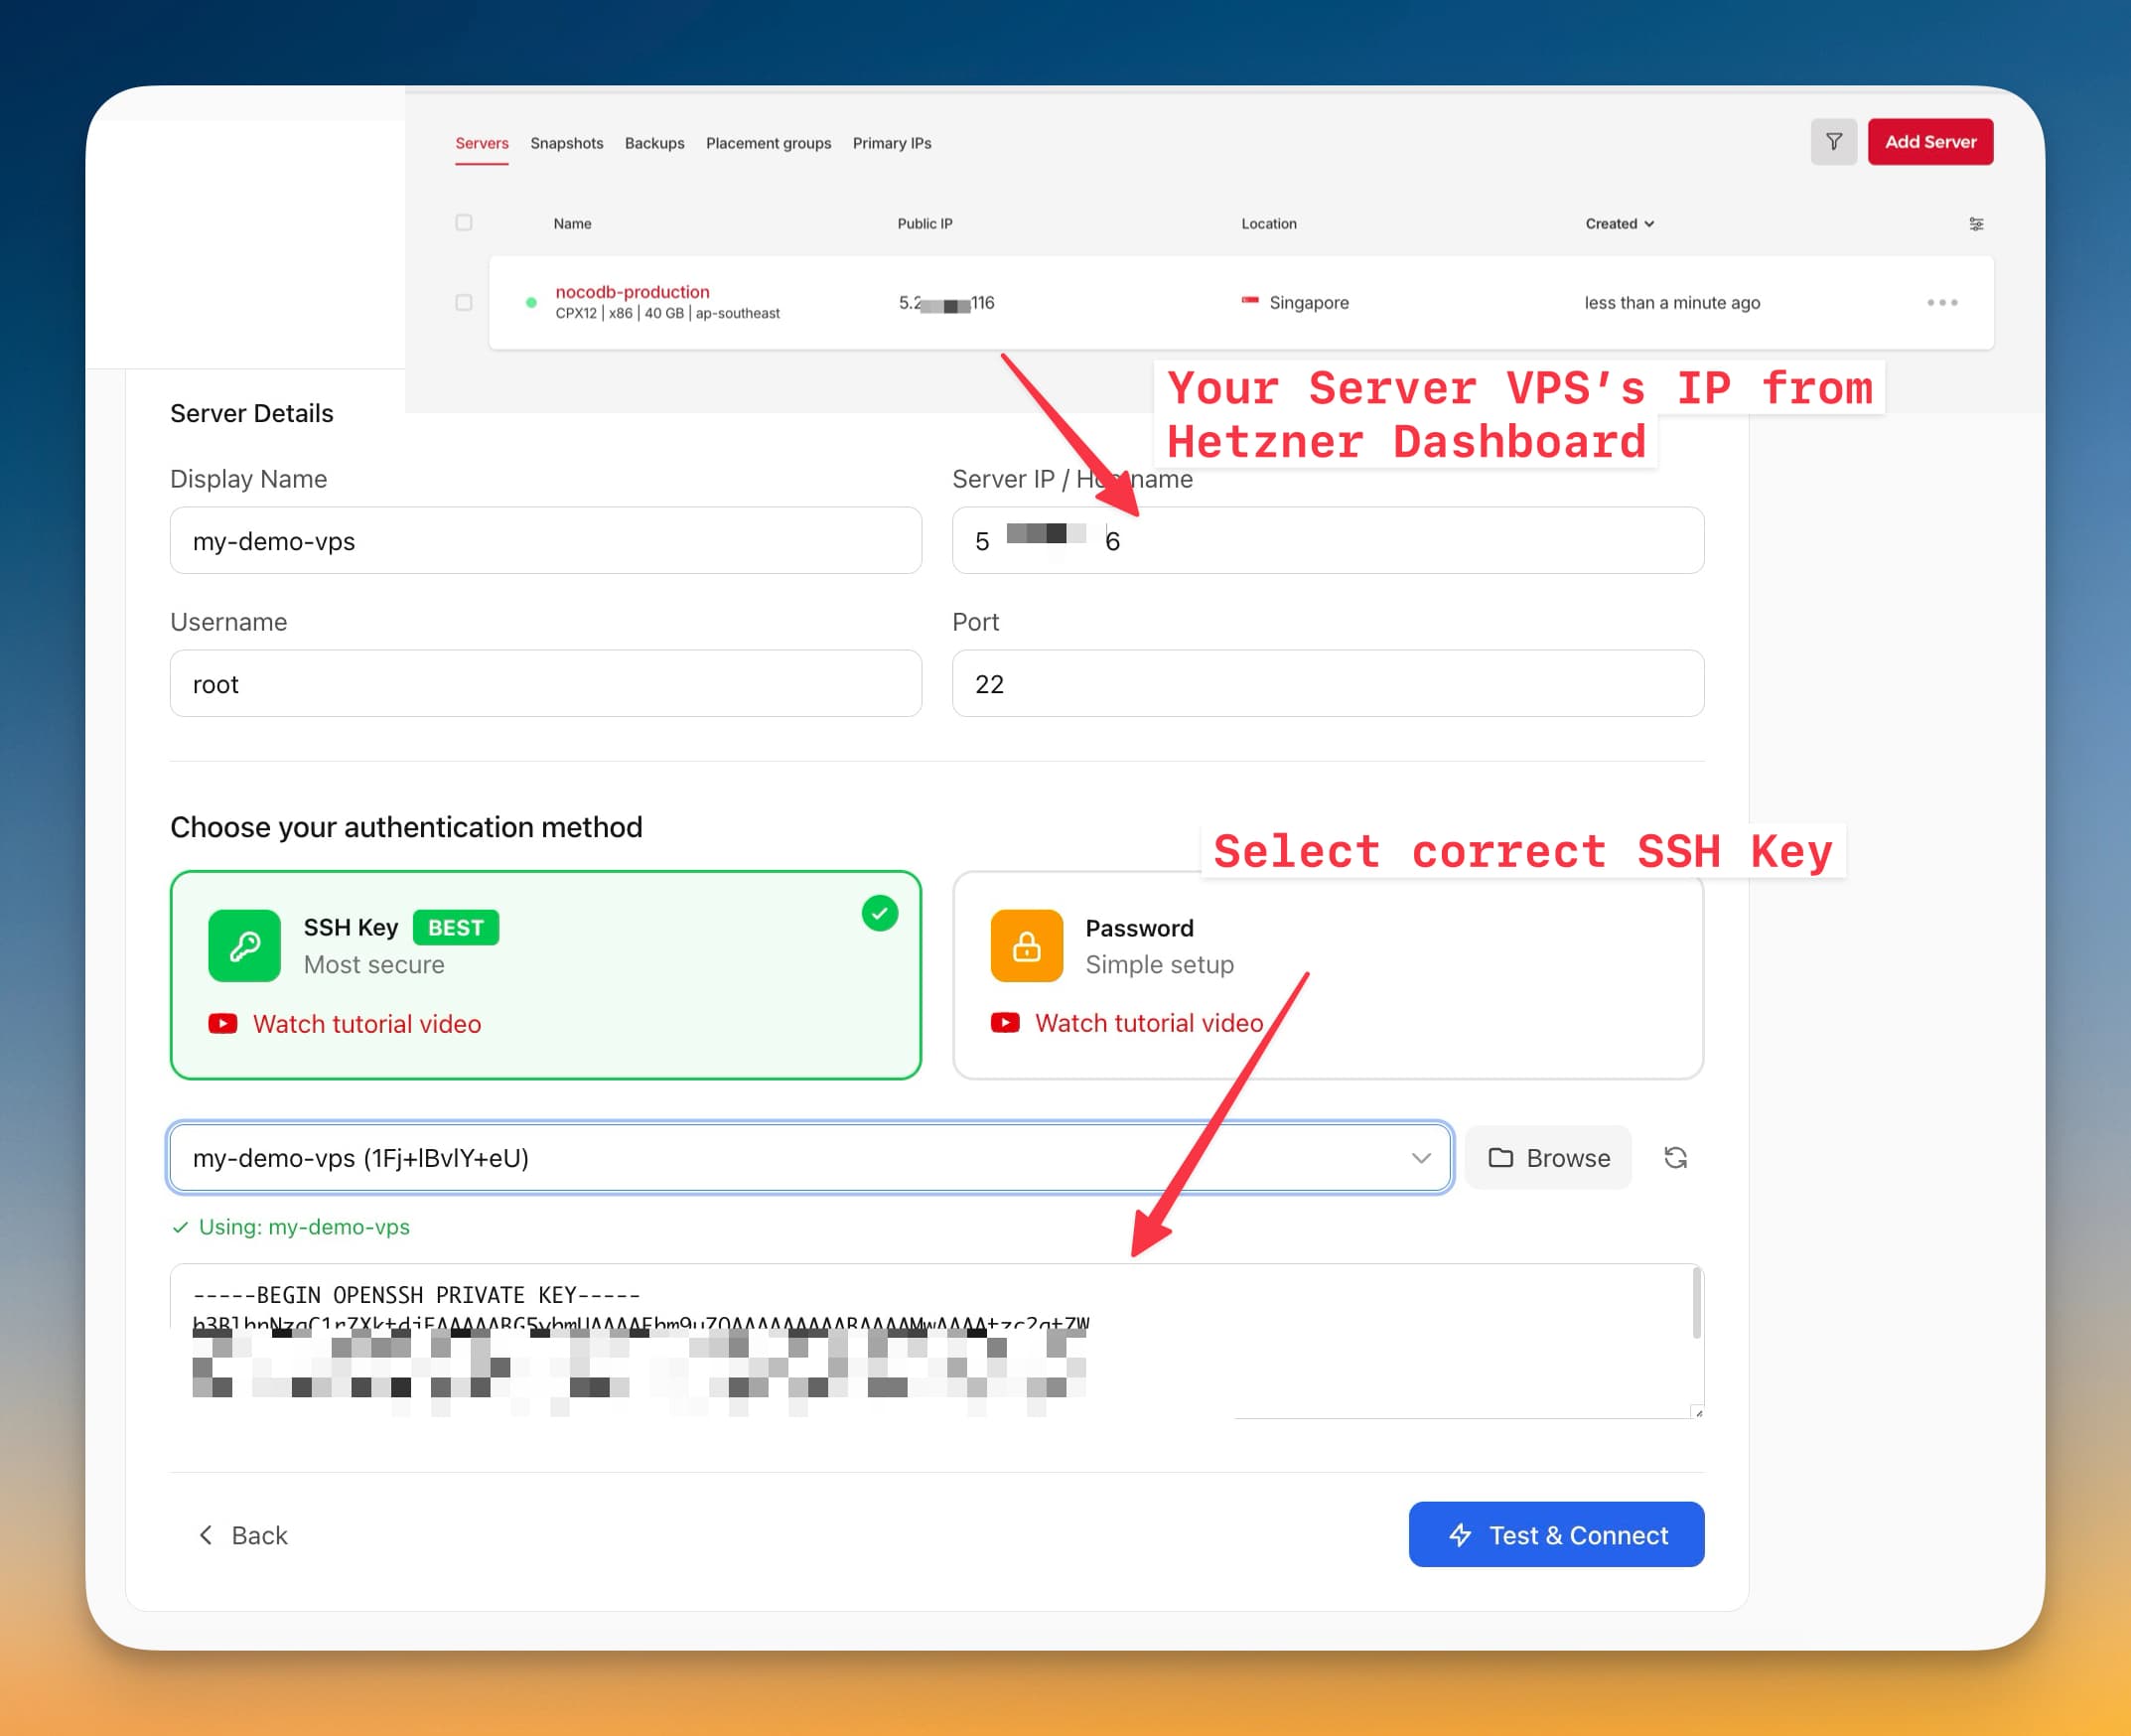Click the green SSH Key icon

[x=244, y=946]
